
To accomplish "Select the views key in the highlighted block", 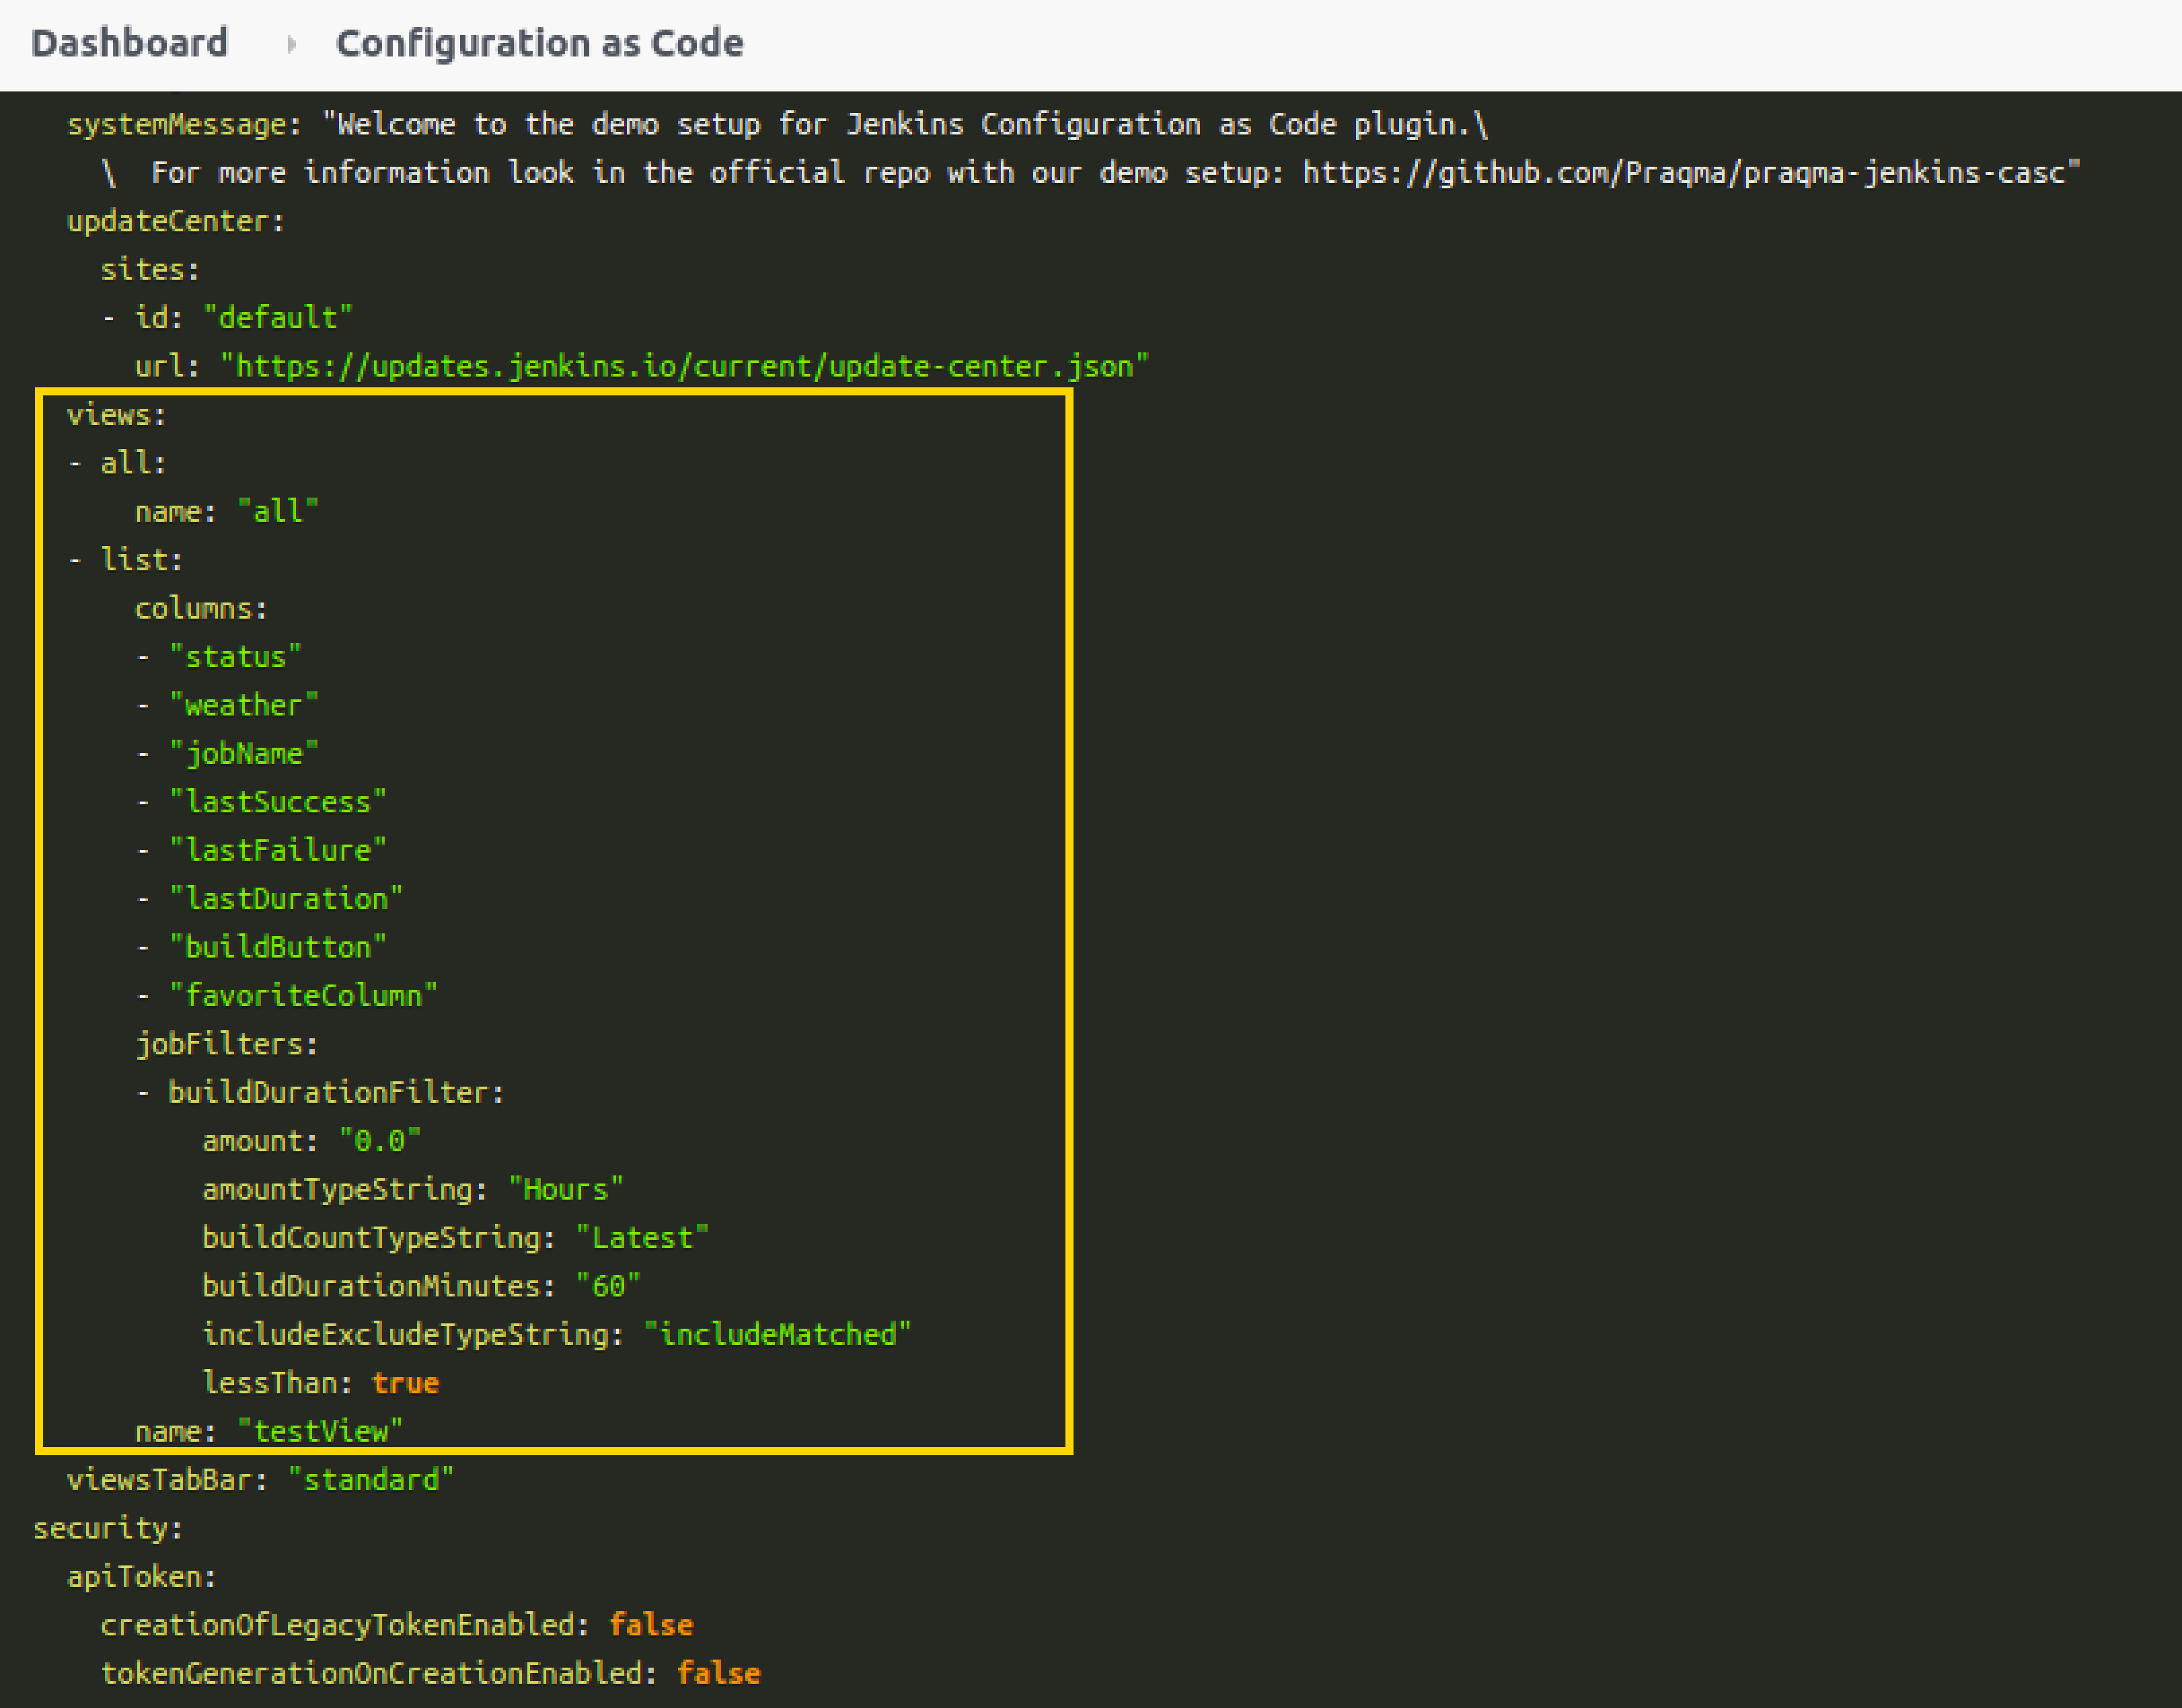I will pos(116,414).
